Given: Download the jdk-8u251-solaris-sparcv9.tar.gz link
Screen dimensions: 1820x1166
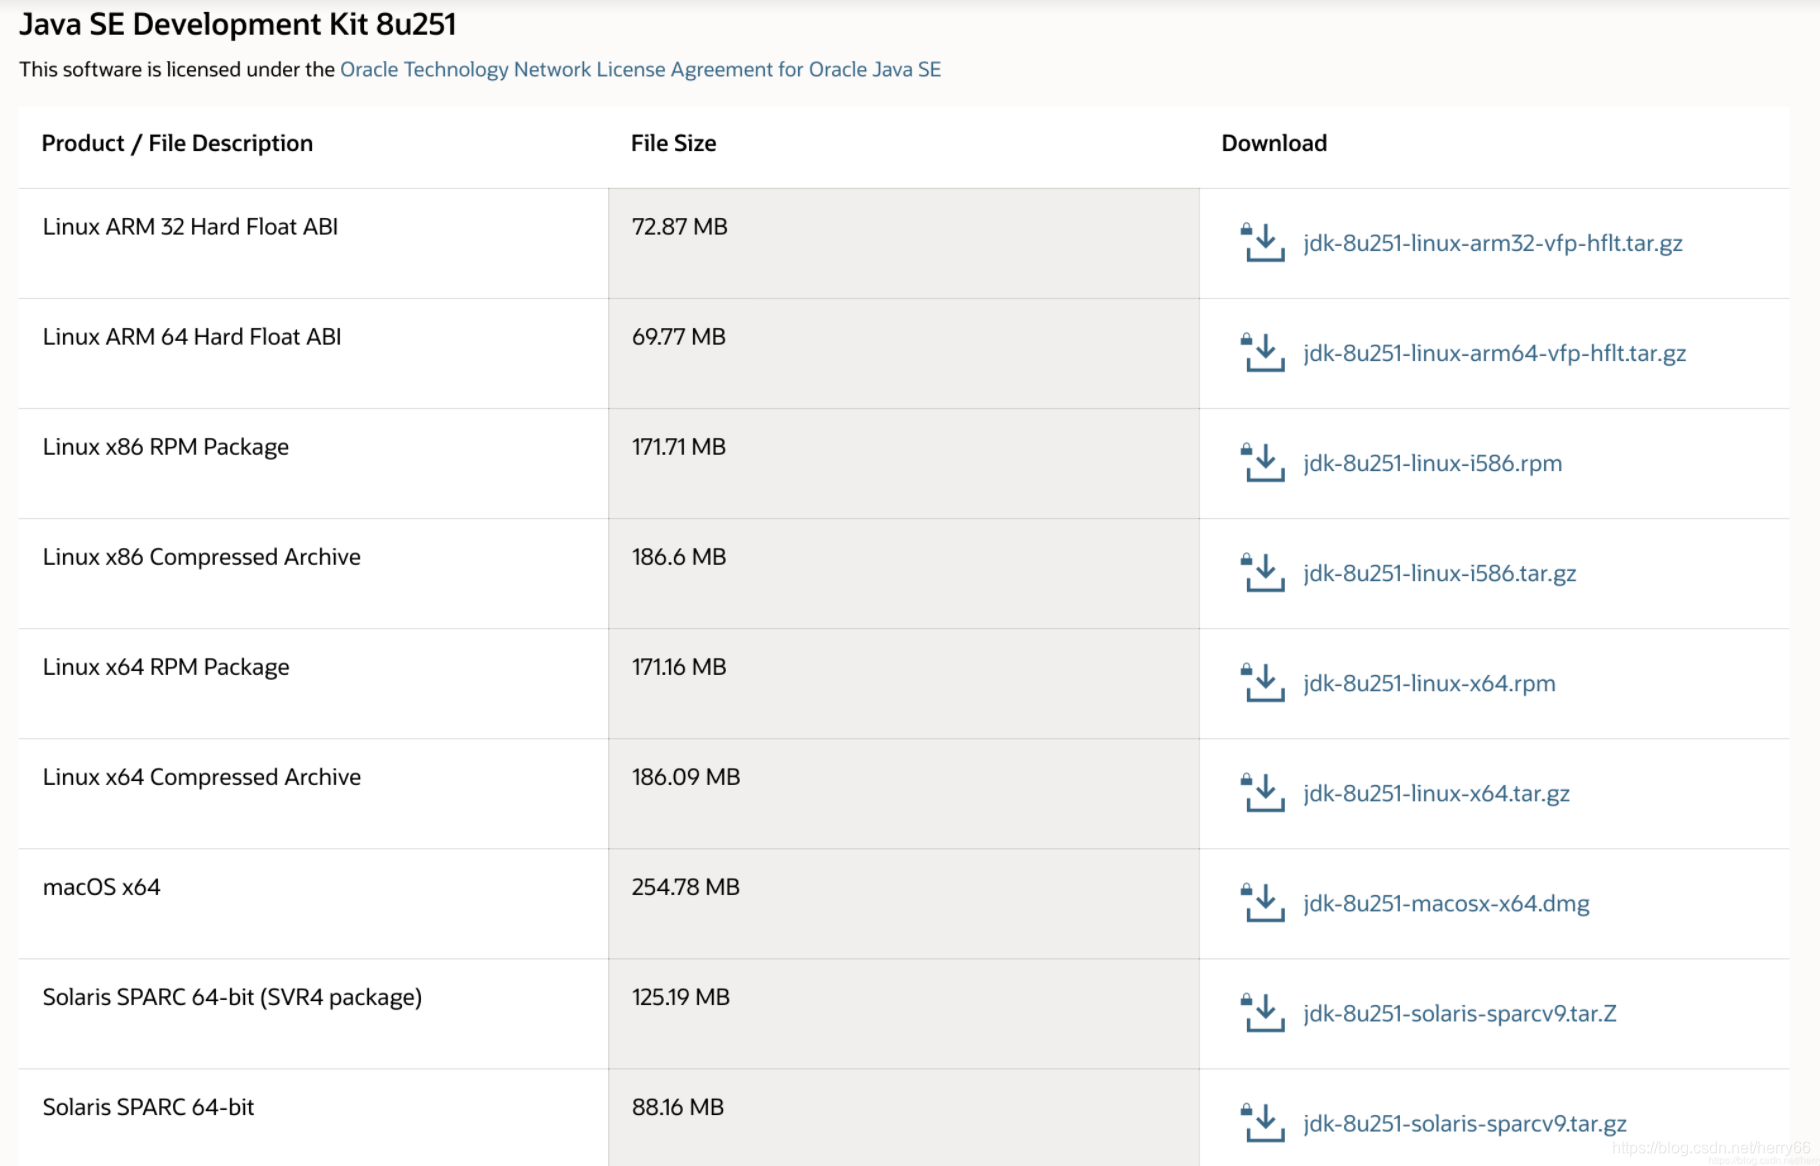Looking at the screenshot, I should click(x=1464, y=1123).
